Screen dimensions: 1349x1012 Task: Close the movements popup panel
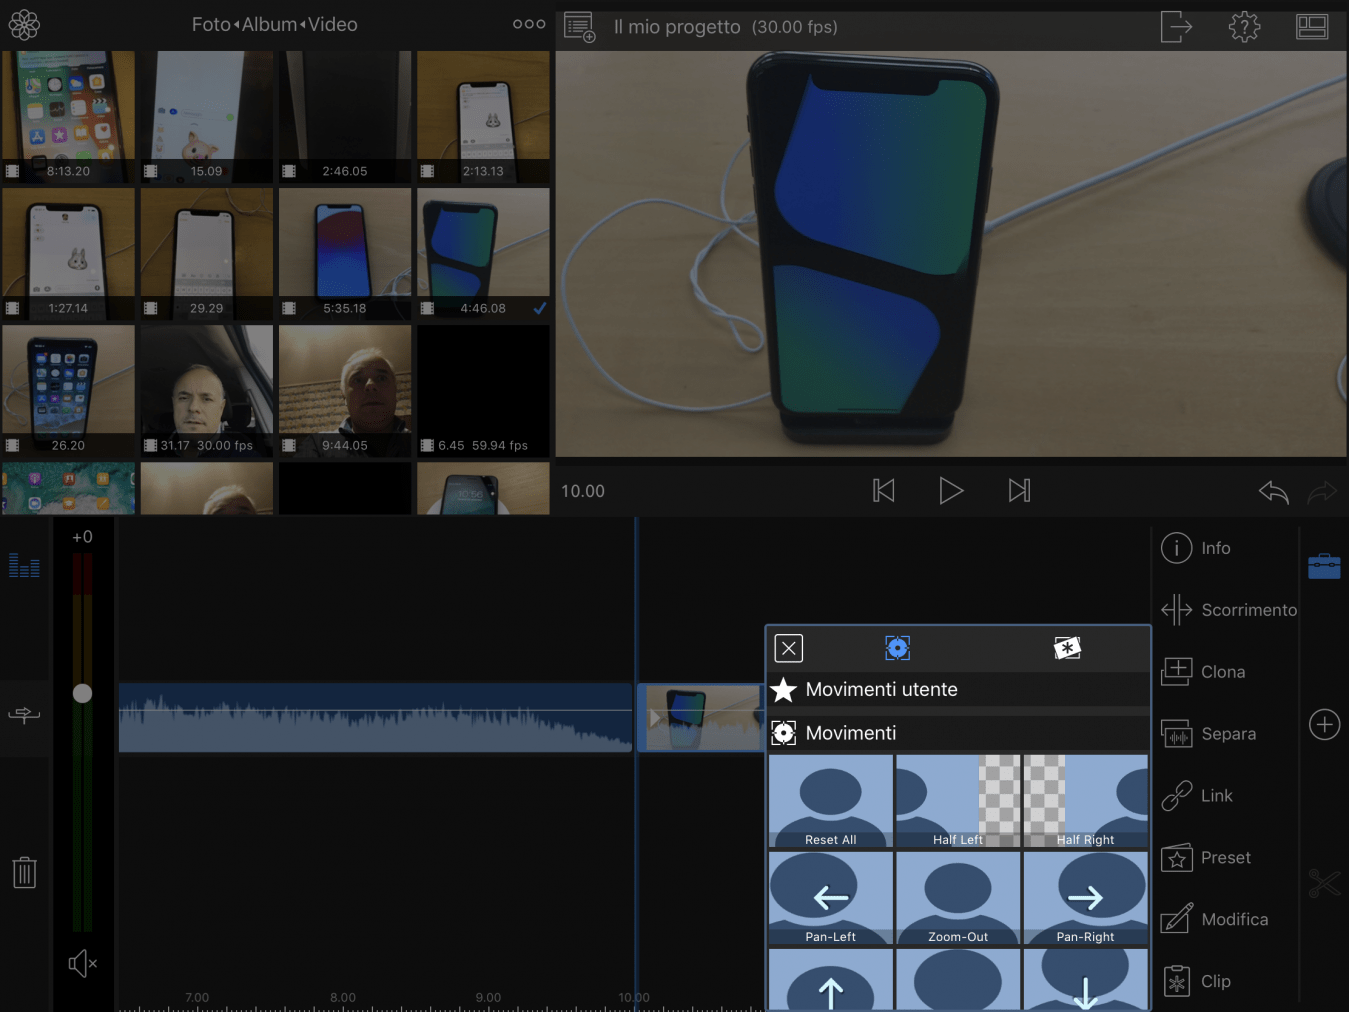coord(789,648)
